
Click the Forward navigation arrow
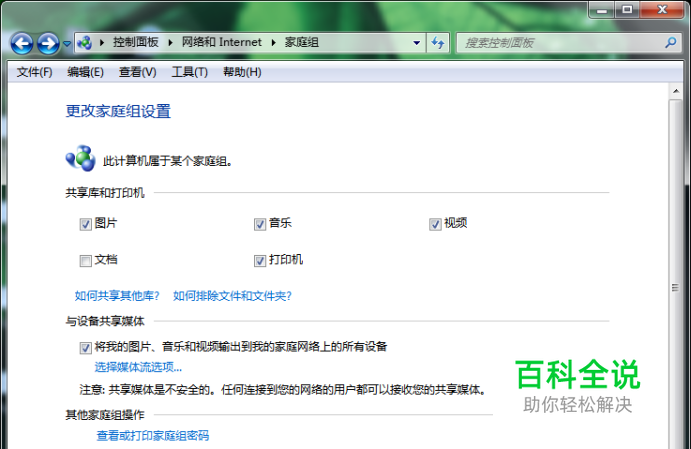point(48,44)
